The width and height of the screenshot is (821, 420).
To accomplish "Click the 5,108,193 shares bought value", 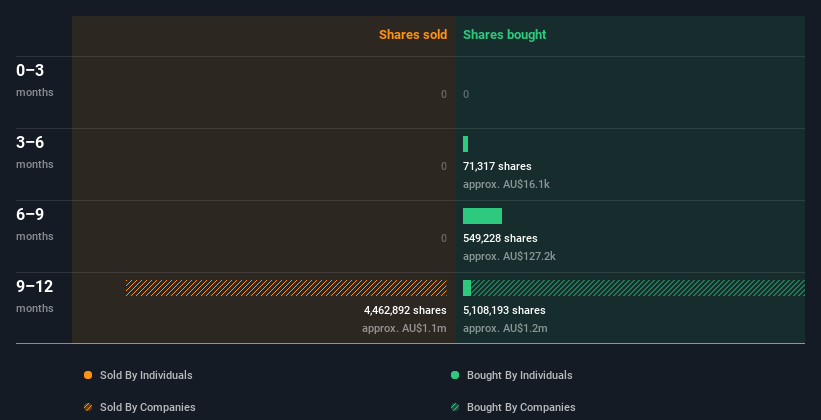I will click(x=504, y=310).
